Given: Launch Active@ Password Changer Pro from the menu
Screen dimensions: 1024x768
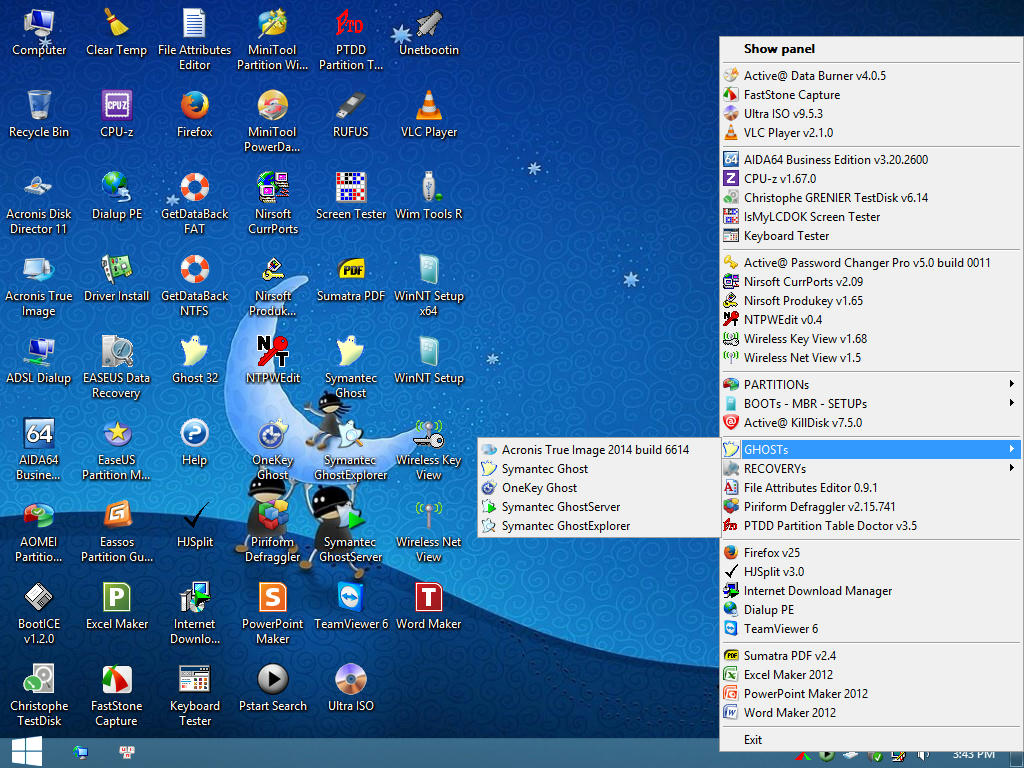Looking at the screenshot, I should (x=871, y=263).
